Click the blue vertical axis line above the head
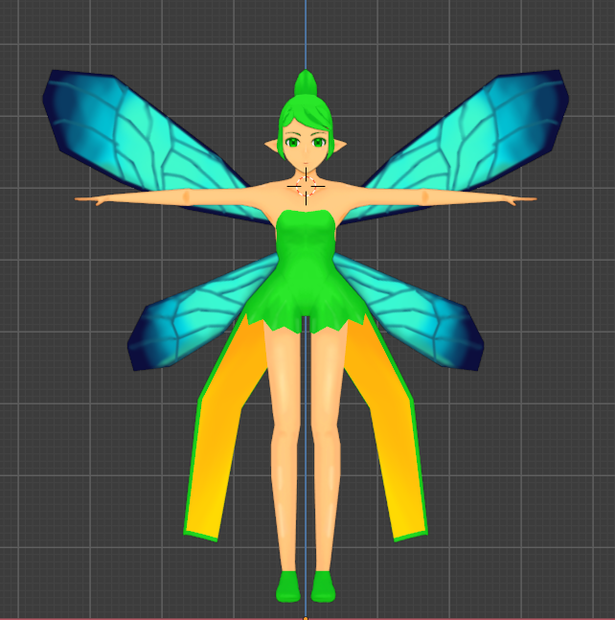The height and width of the screenshot is (620, 615). [x=306, y=35]
